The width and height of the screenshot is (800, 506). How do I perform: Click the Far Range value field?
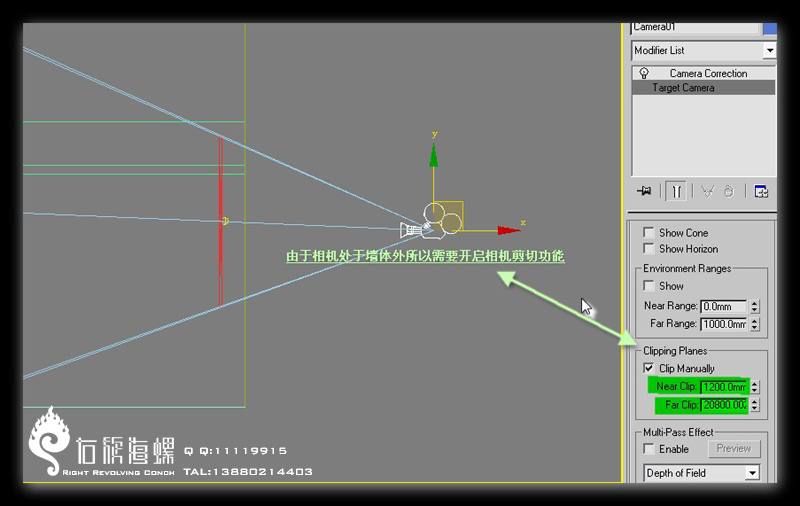pos(723,324)
